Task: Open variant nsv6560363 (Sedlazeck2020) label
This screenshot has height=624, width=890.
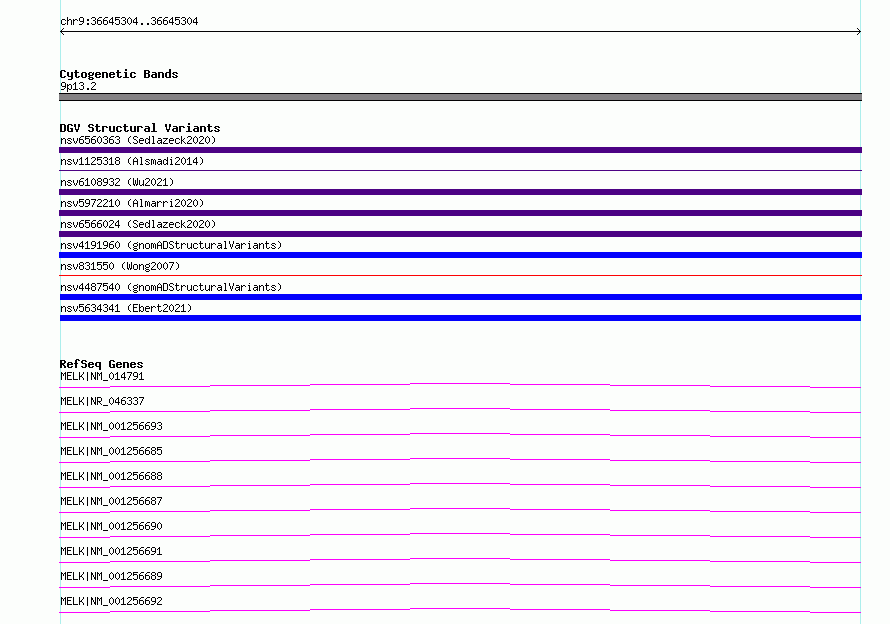Action: click(x=138, y=140)
